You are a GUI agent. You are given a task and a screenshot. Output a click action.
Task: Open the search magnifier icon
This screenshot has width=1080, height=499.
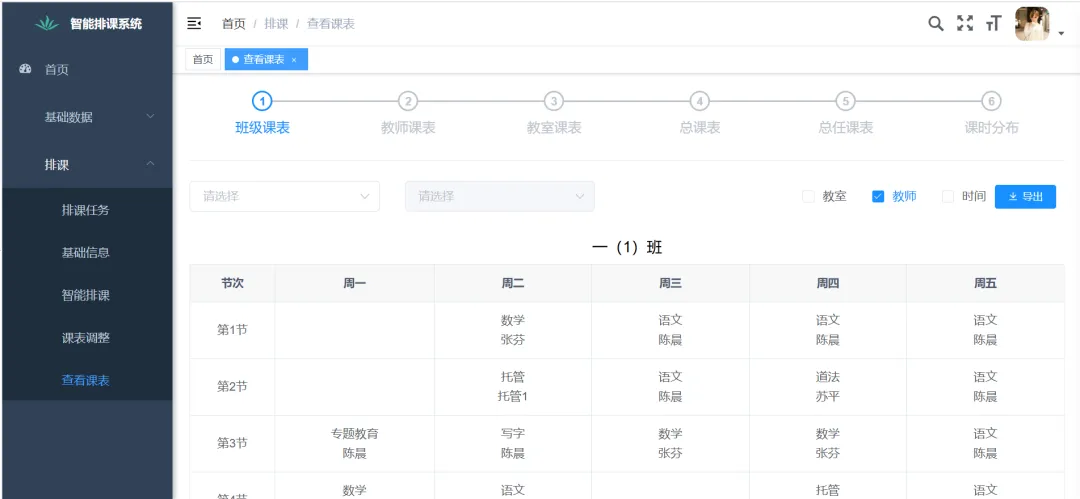pos(936,23)
